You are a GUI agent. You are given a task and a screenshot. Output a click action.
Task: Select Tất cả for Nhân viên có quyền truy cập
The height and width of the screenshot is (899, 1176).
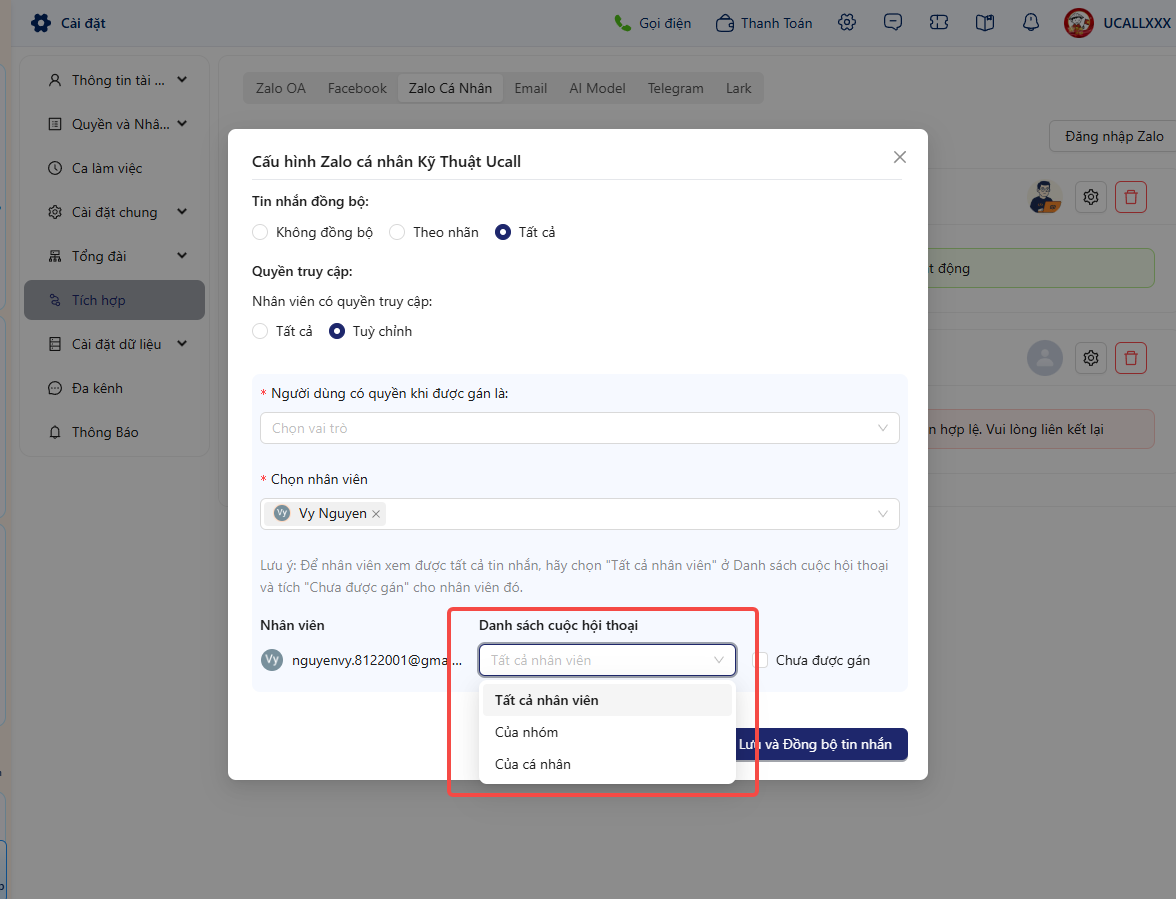coord(260,331)
